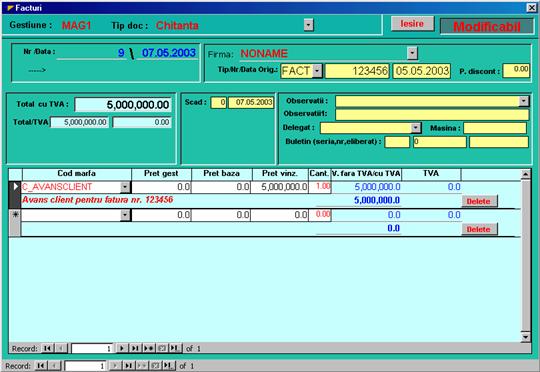Open the FACT document type dropdown
Image resolution: width=540 pixels, height=372 pixels.
click(x=317, y=71)
